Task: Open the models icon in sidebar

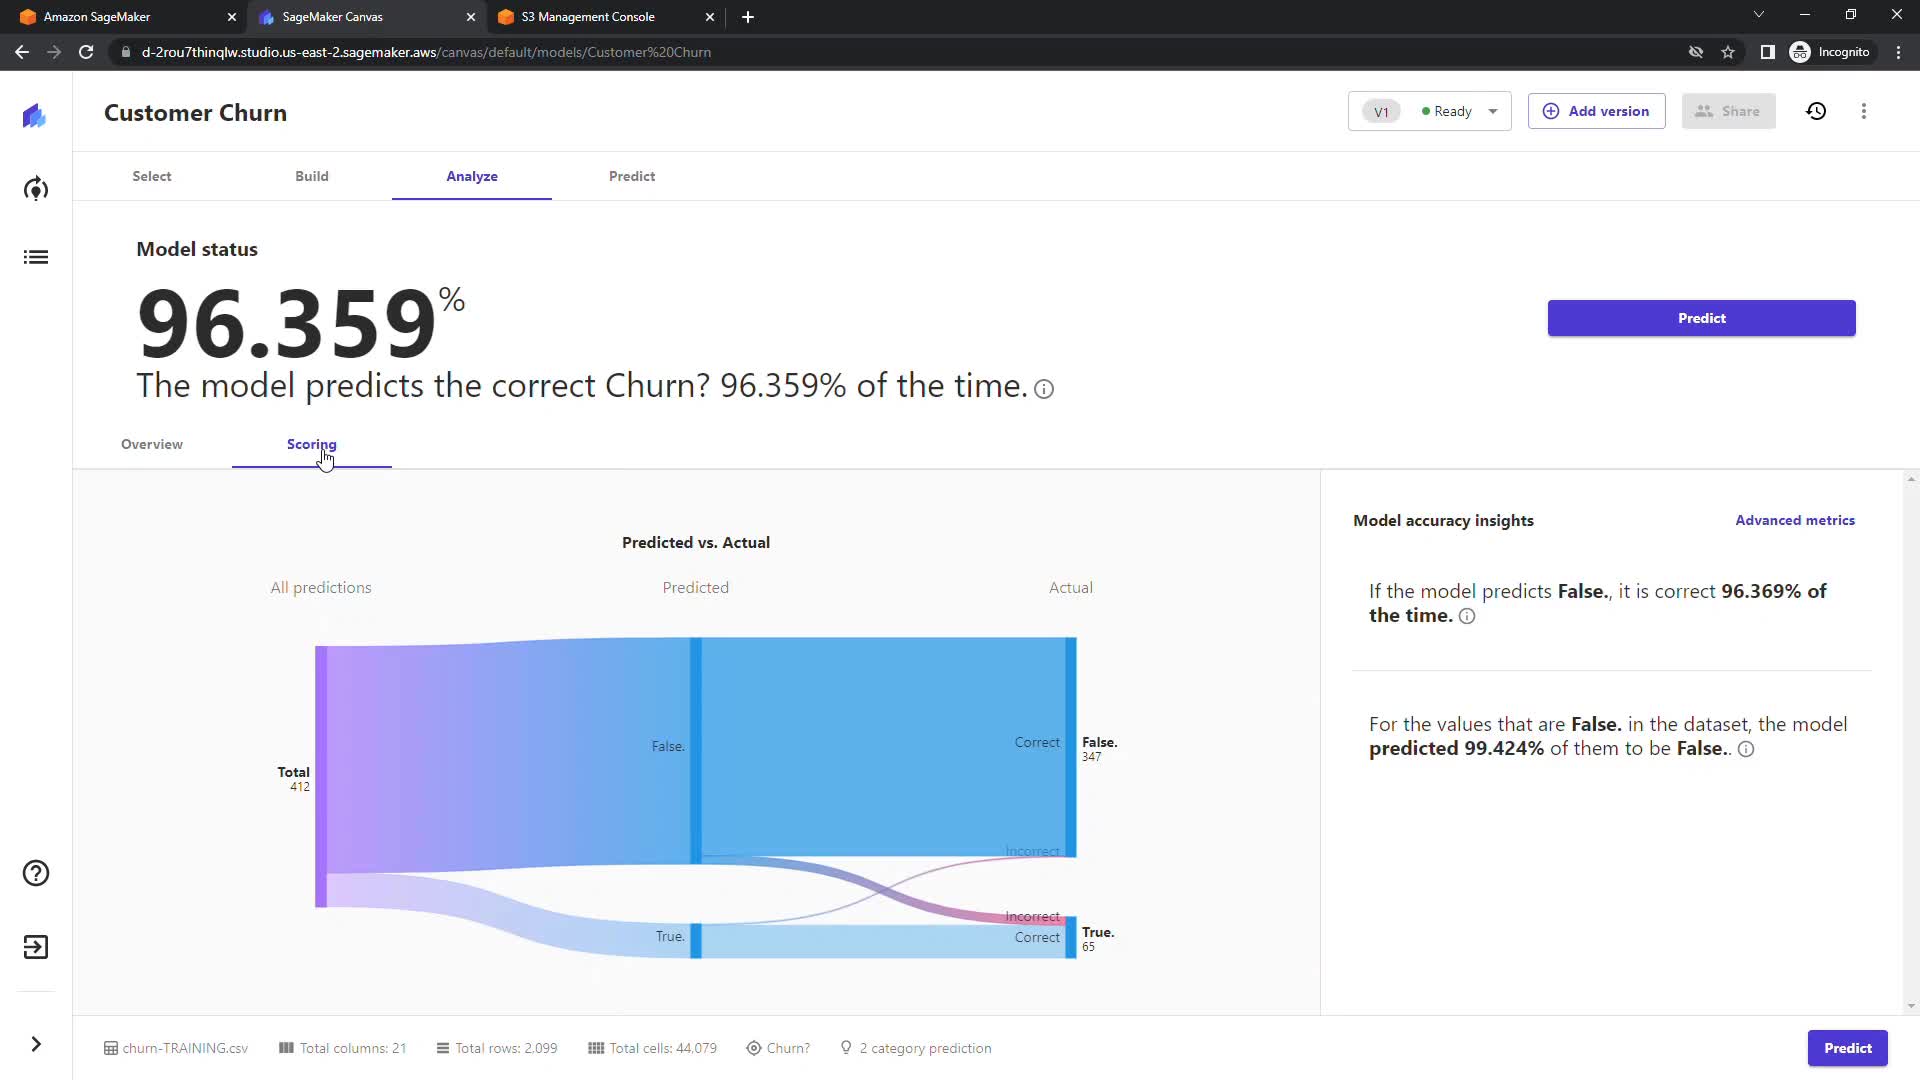Action: pos(36,189)
